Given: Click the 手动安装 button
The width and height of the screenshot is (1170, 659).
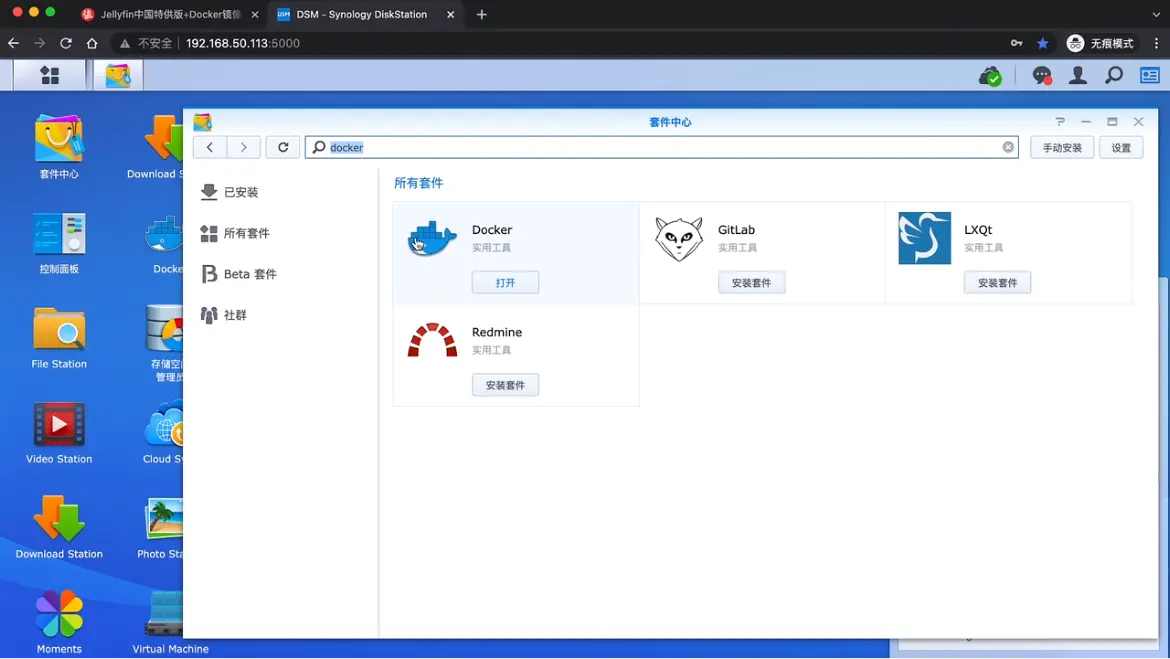Looking at the screenshot, I should (x=1061, y=147).
